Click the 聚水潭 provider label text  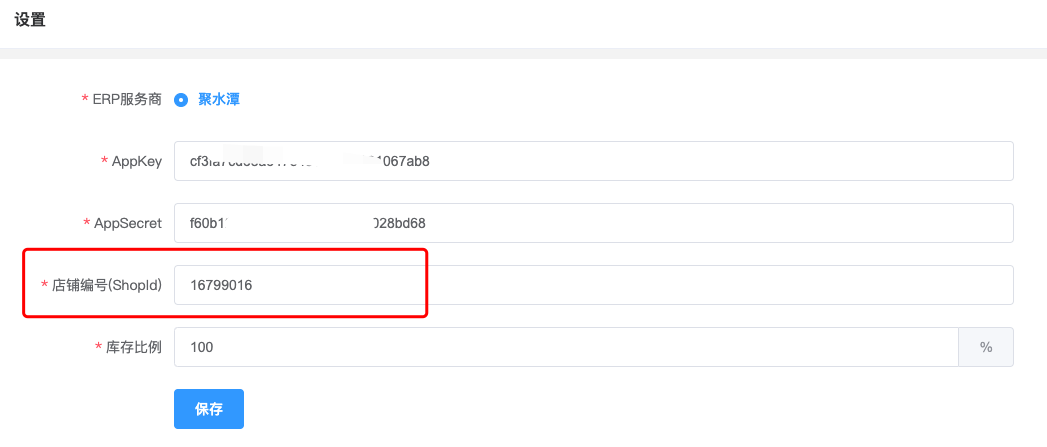[x=219, y=100]
